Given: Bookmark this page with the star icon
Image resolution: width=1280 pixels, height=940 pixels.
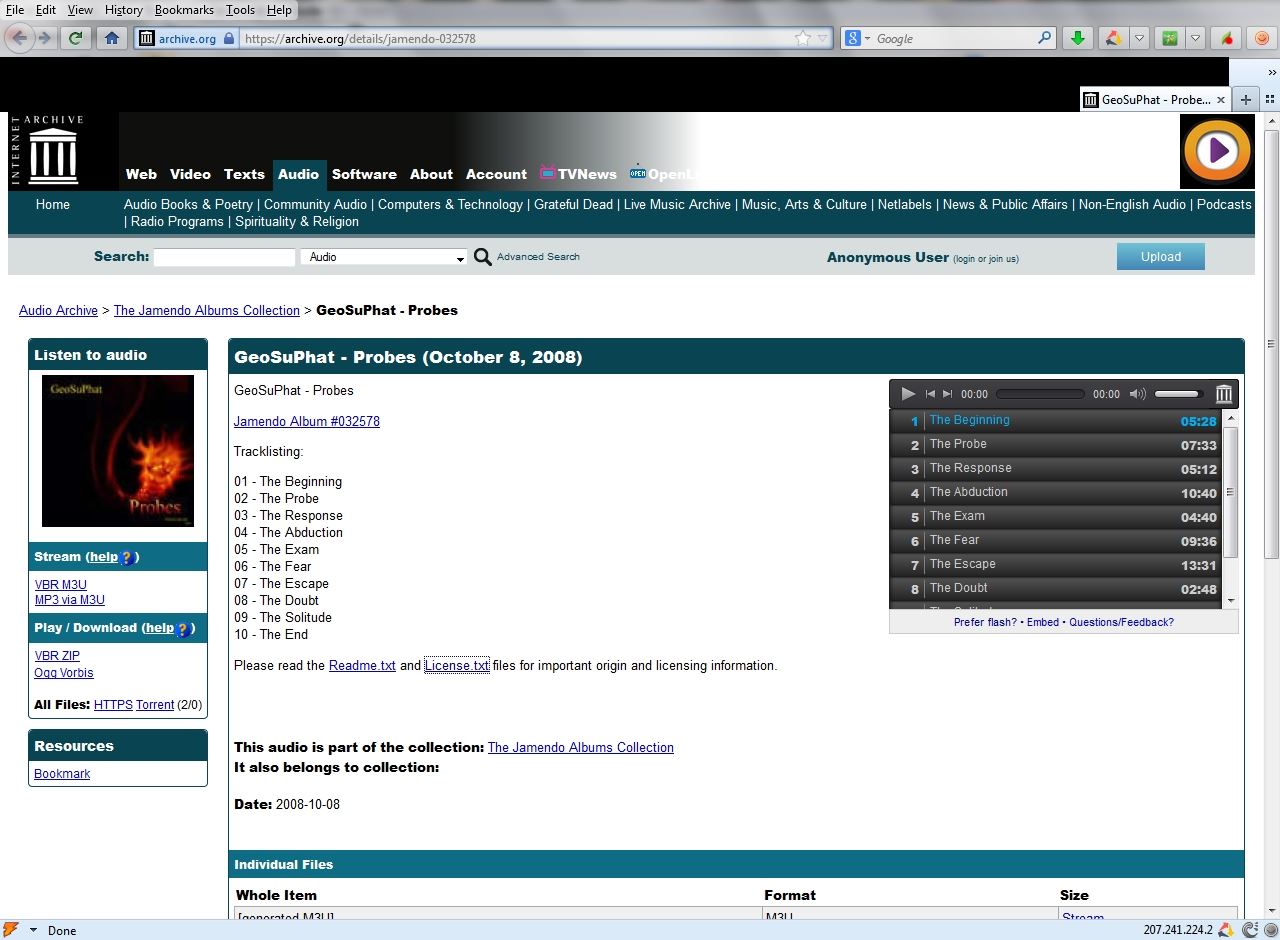Looking at the screenshot, I should pyautogui.click(x=802, y=38).
